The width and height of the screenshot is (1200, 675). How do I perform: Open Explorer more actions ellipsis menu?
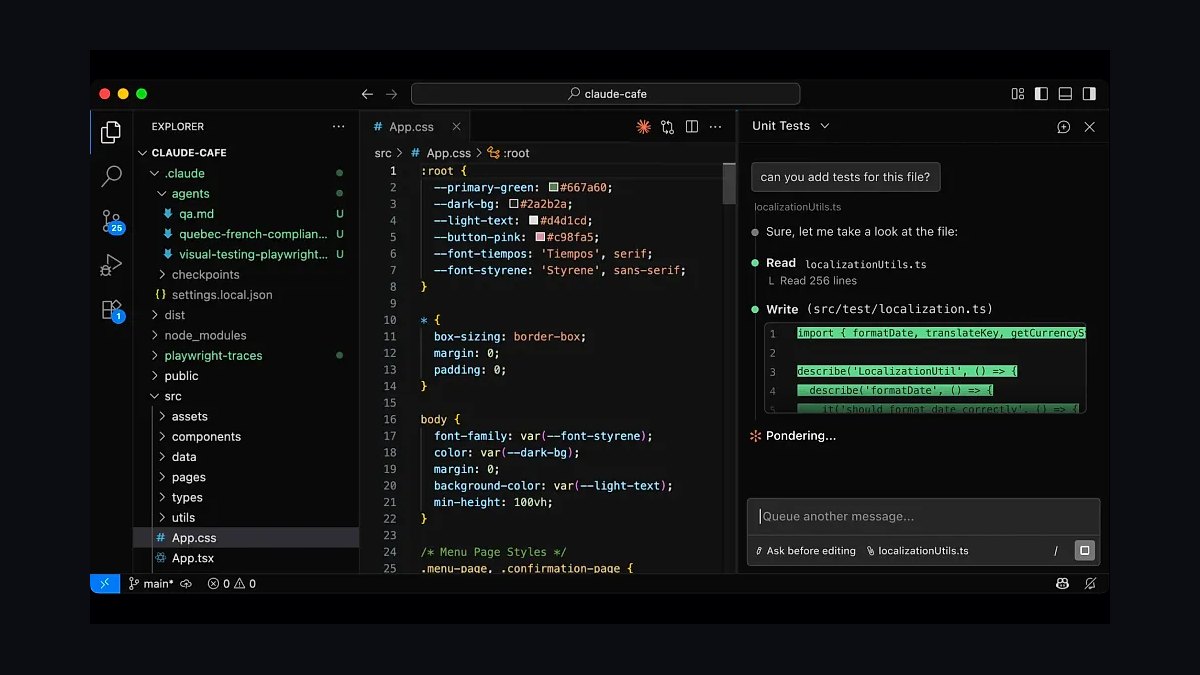coord(338,127)
